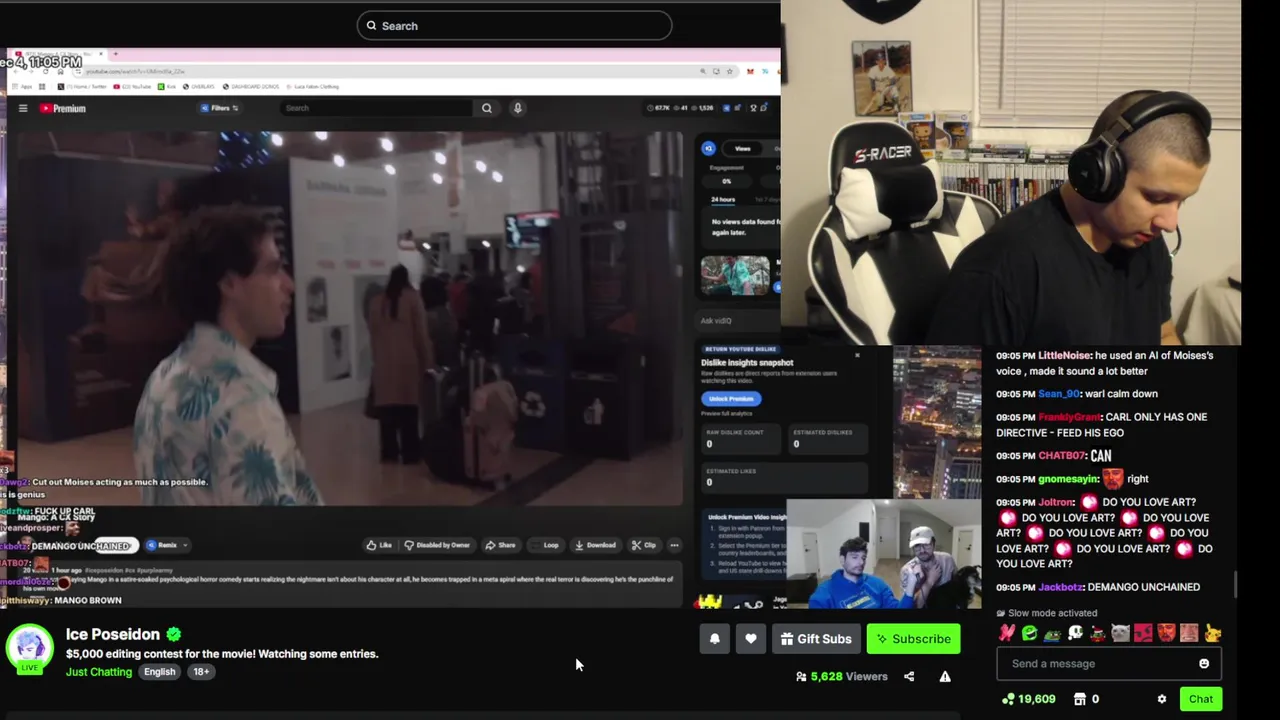Click the Like button under the video
This screenshot has width=1280, height=720.
tap(379, 545)
